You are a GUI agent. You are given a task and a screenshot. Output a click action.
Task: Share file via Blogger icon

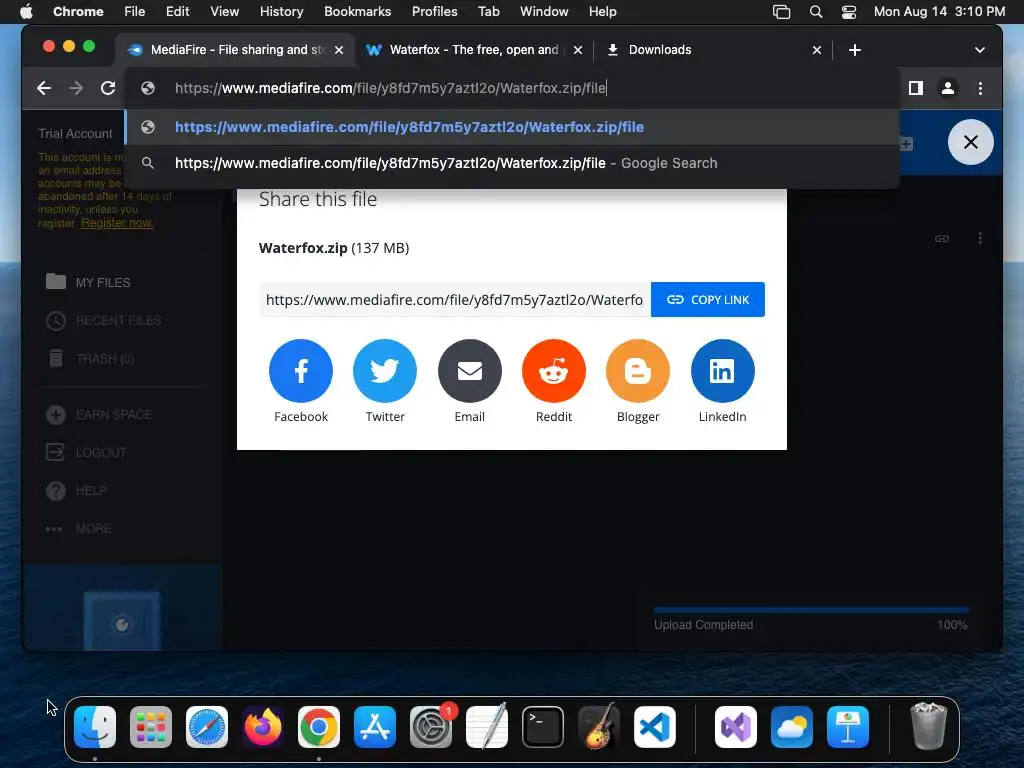point(638,370)
